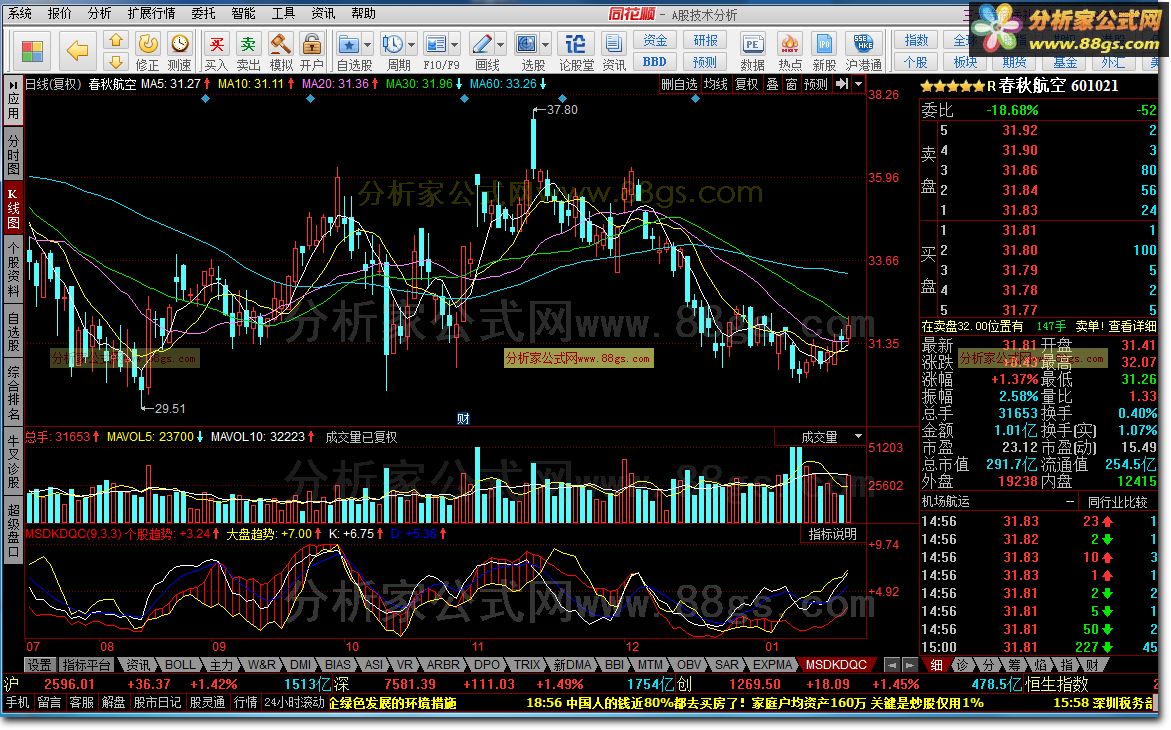Click the 指标说明 button
The image size is (1171, 730).
[x=833, y=534]
